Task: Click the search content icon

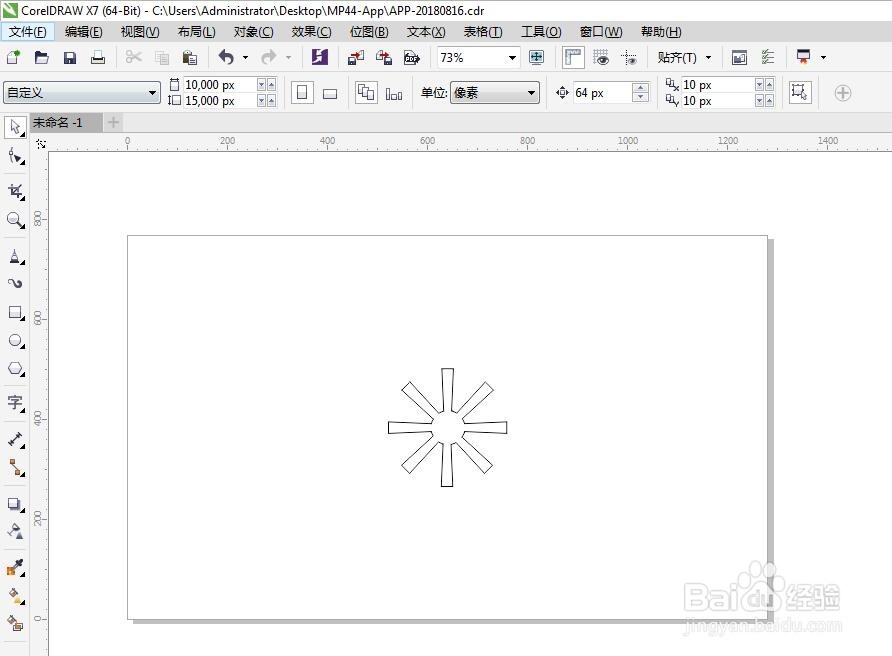Action: tap(319, 57)
